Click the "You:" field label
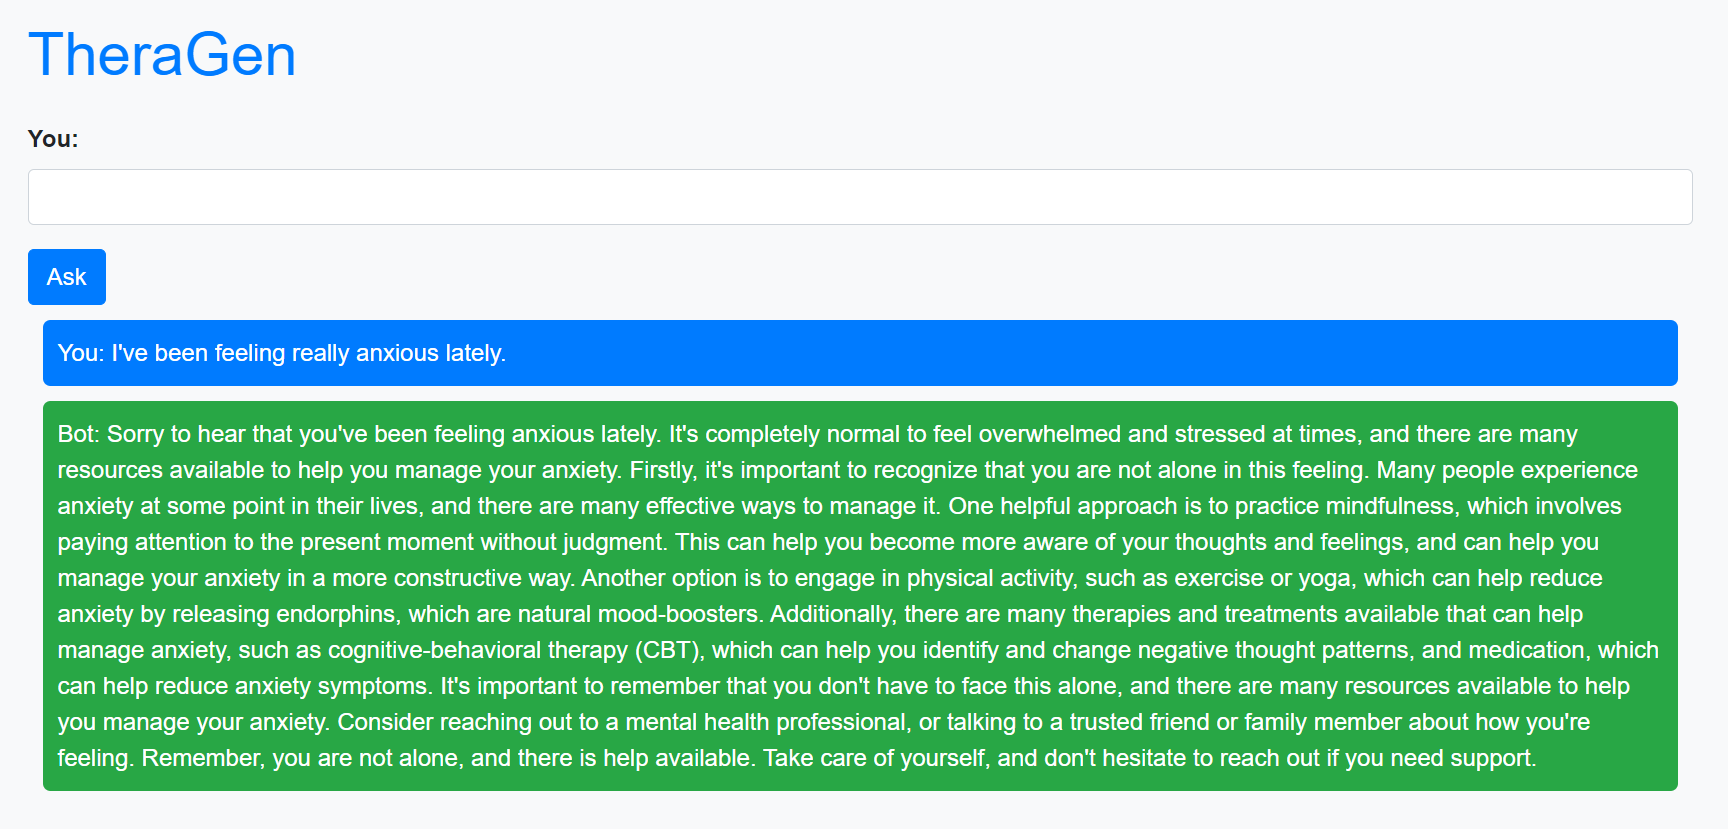 (53, 139)
